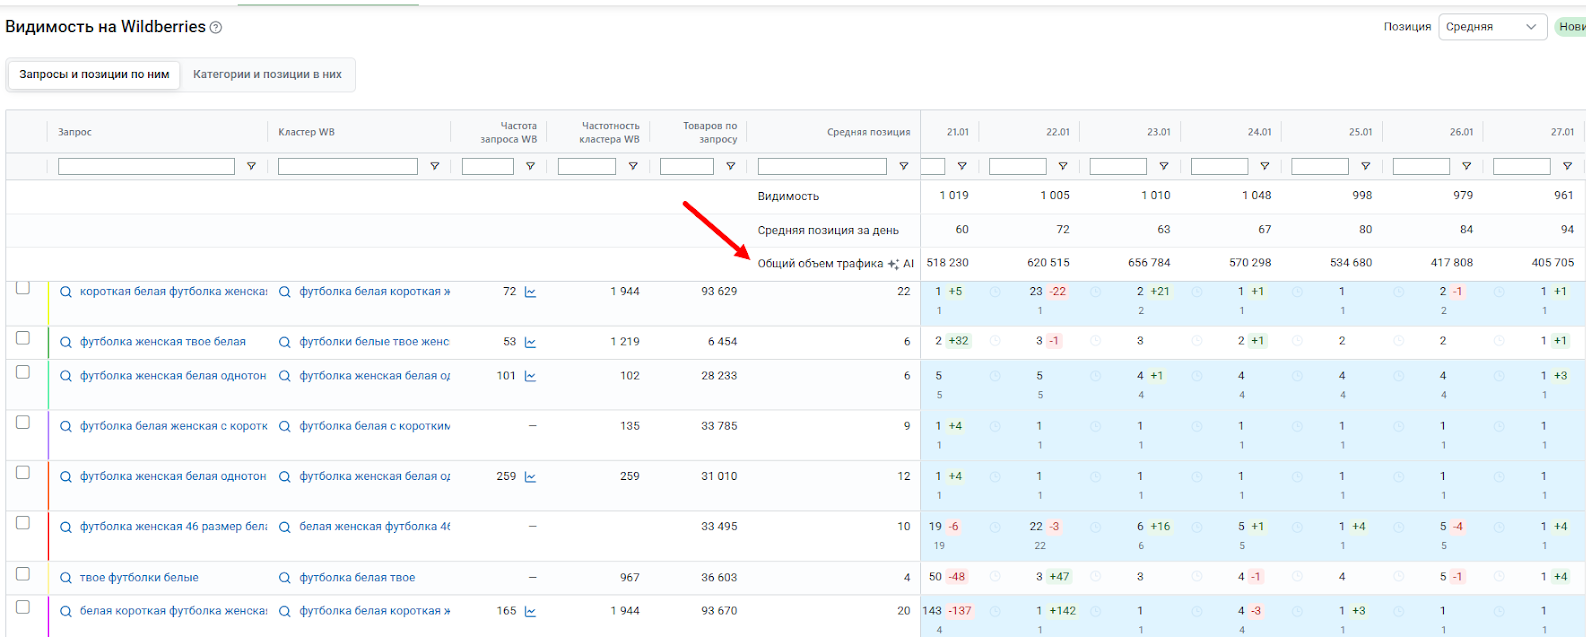Open the Позиция dropdown set to Средняя
The width and height of the screenshot is (1586, 637).
1492,27
